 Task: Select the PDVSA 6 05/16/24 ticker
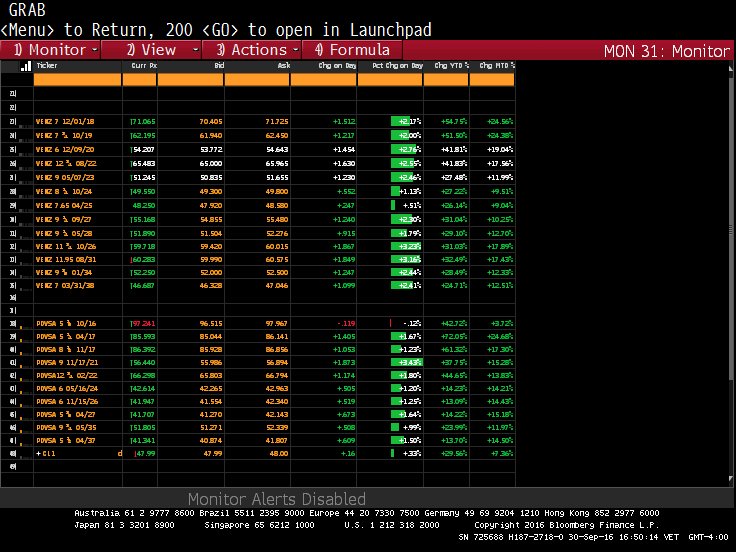(67, 389)
